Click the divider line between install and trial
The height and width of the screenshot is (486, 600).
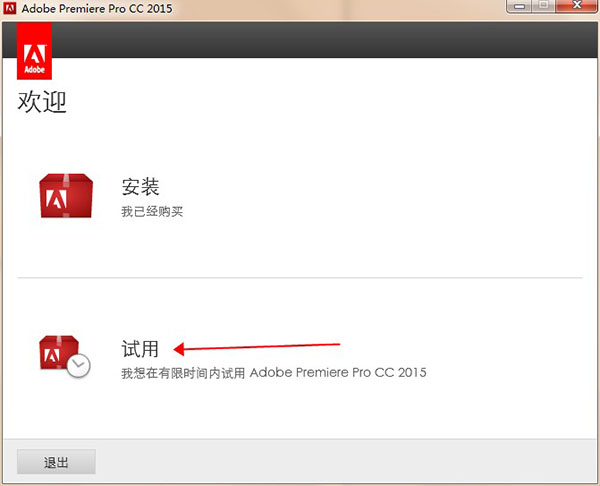click(300, 278)
